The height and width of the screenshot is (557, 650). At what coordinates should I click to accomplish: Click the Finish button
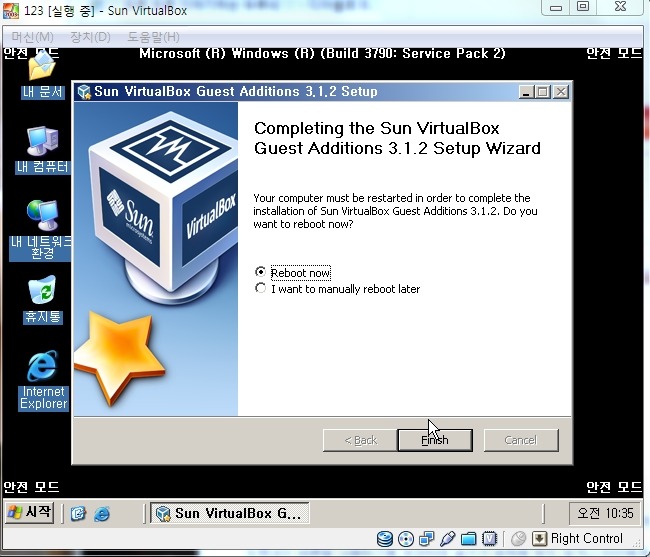[435, 440]
